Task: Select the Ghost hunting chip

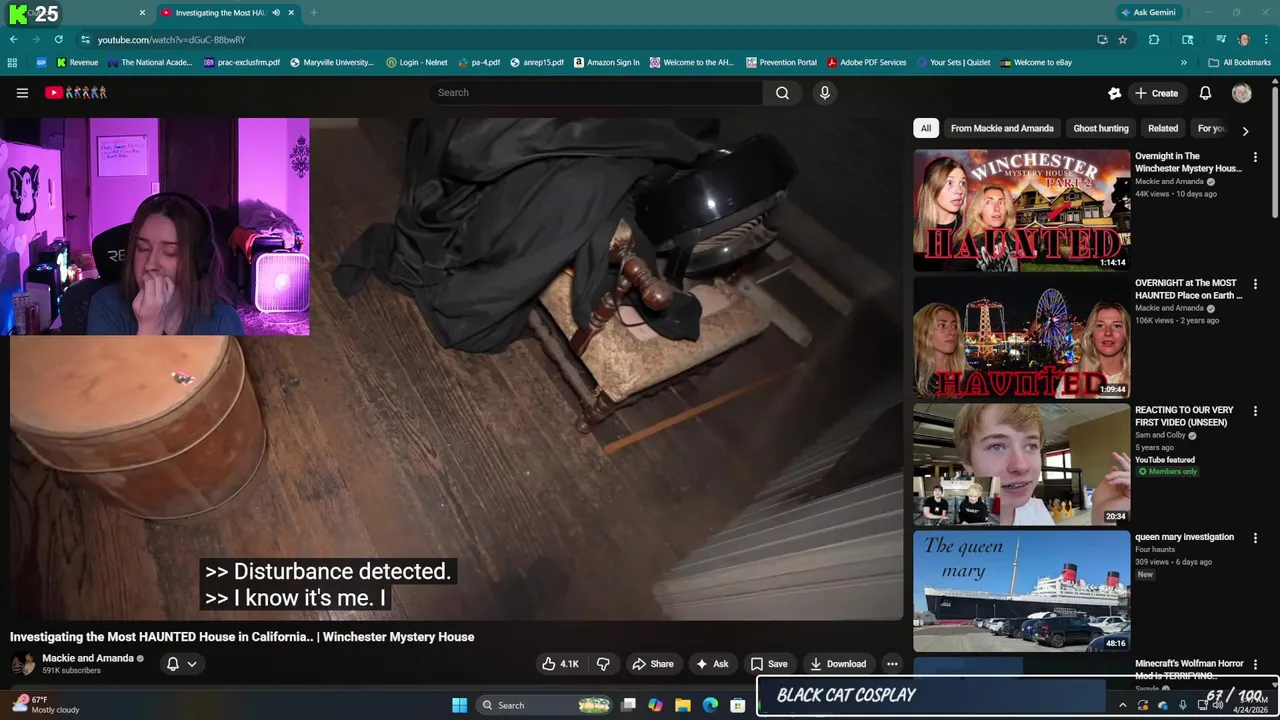Action: click(x=1100, y=128)
